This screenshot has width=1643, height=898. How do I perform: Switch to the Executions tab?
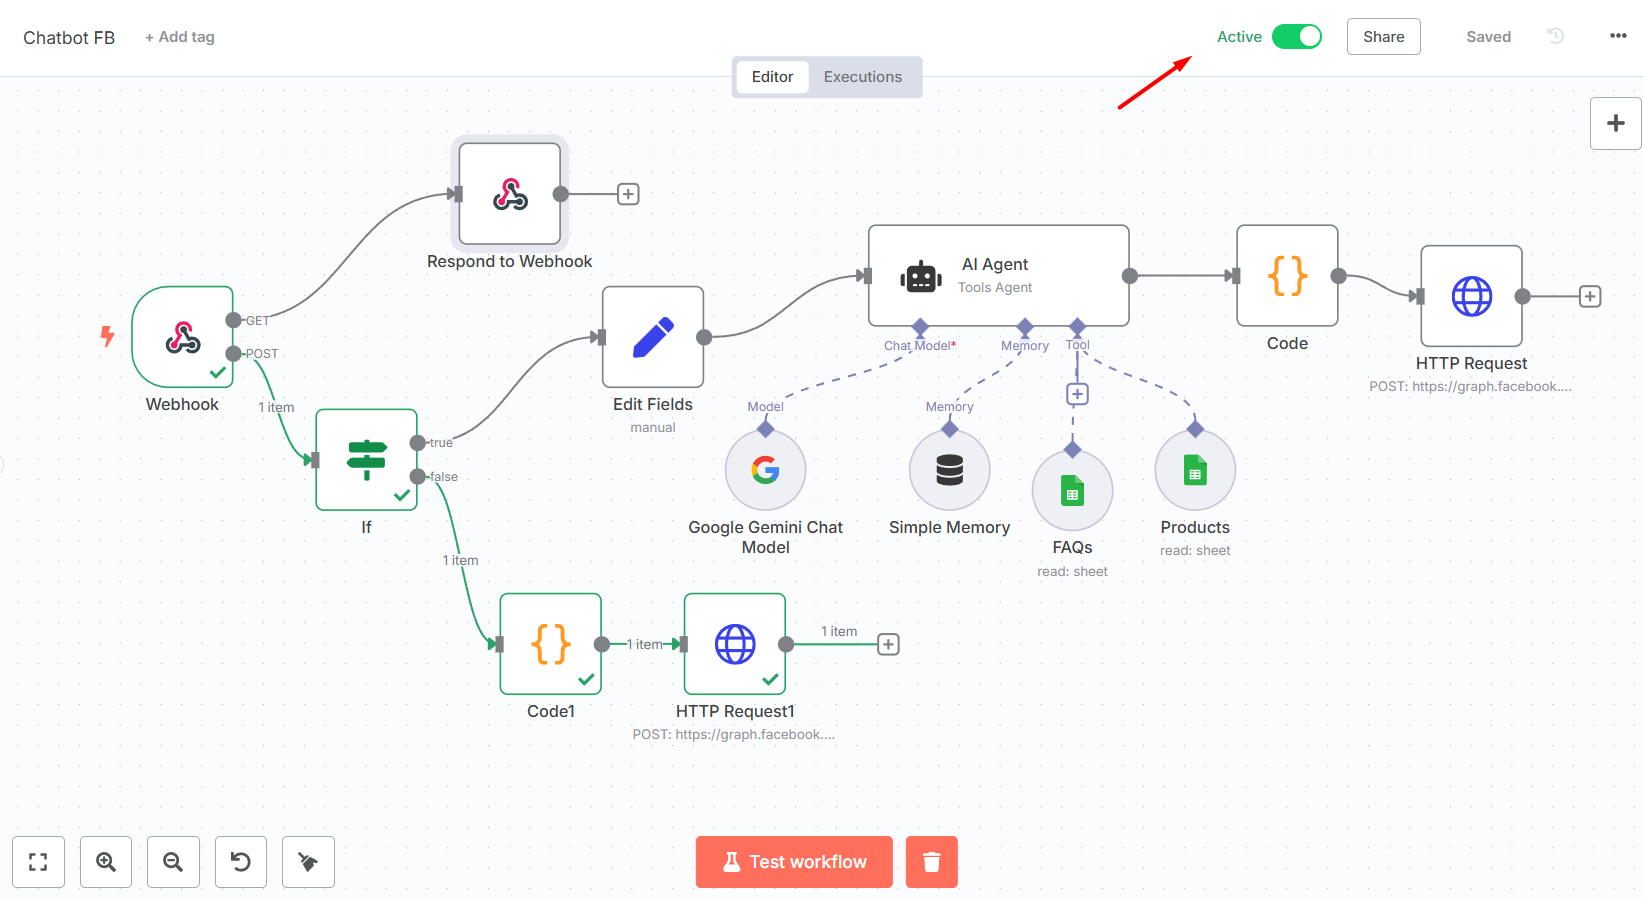pyautogui.click(x=863, y=77)
